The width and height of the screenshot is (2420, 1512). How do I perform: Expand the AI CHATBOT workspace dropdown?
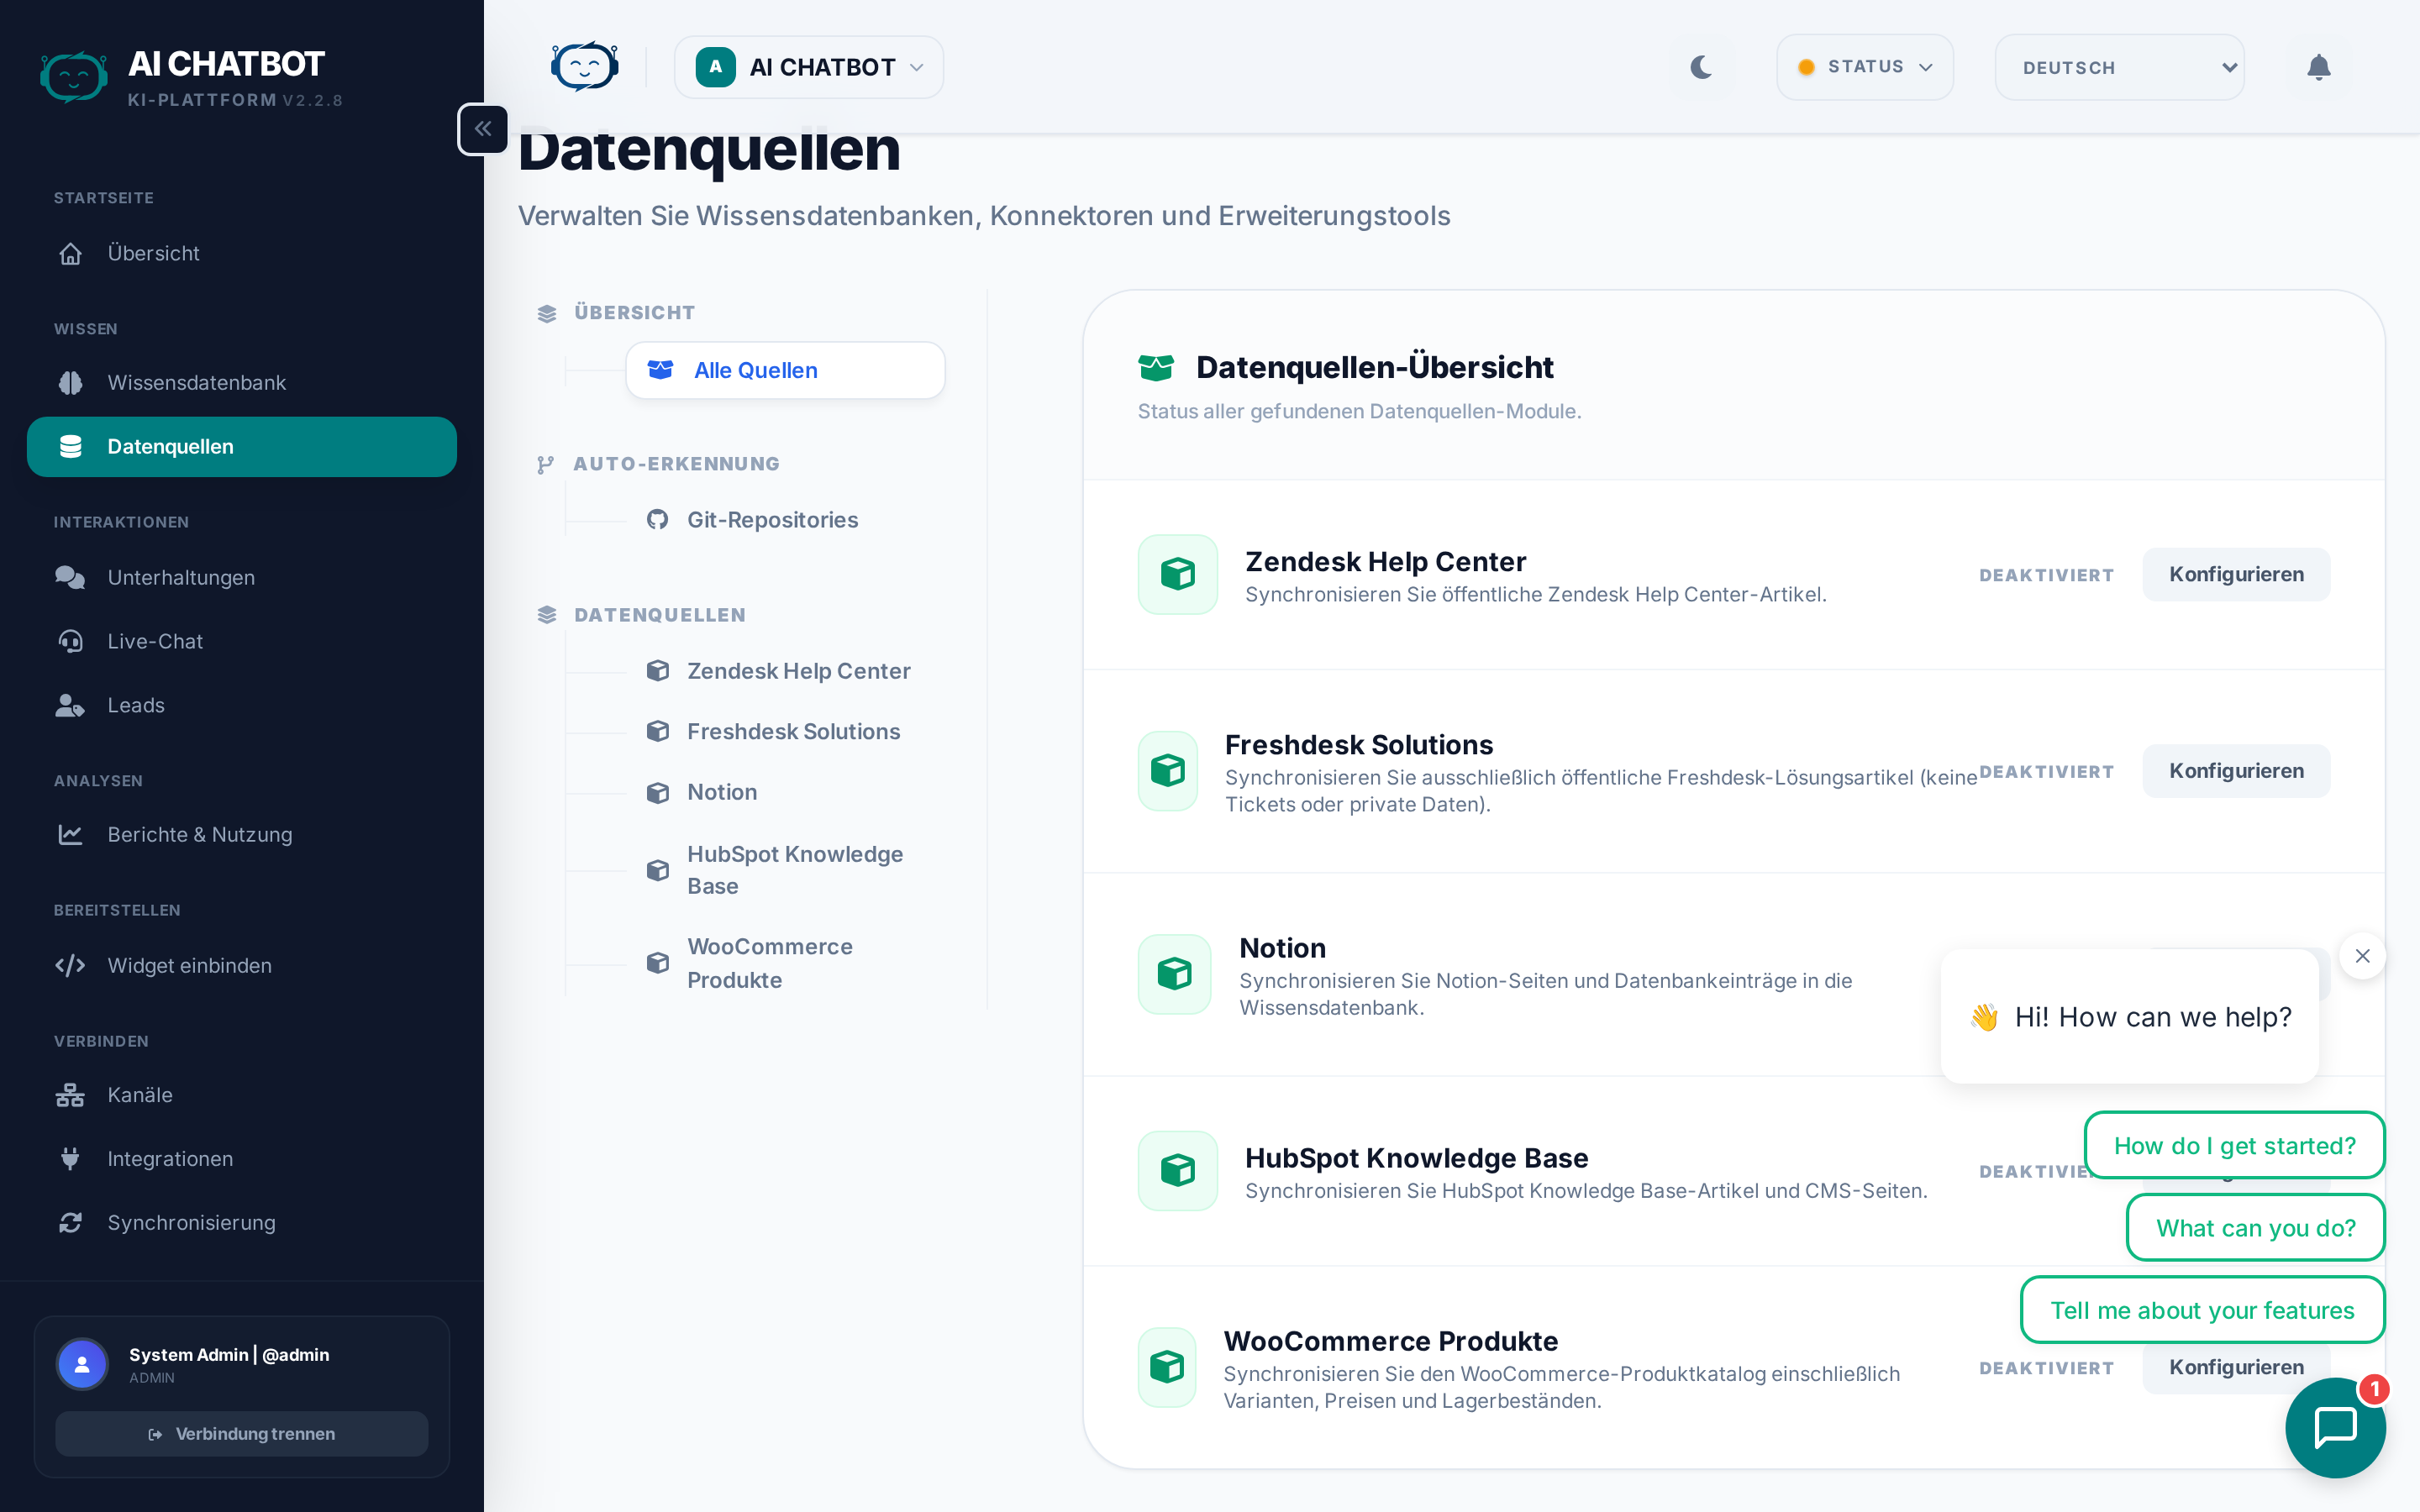tap(808, 67)
